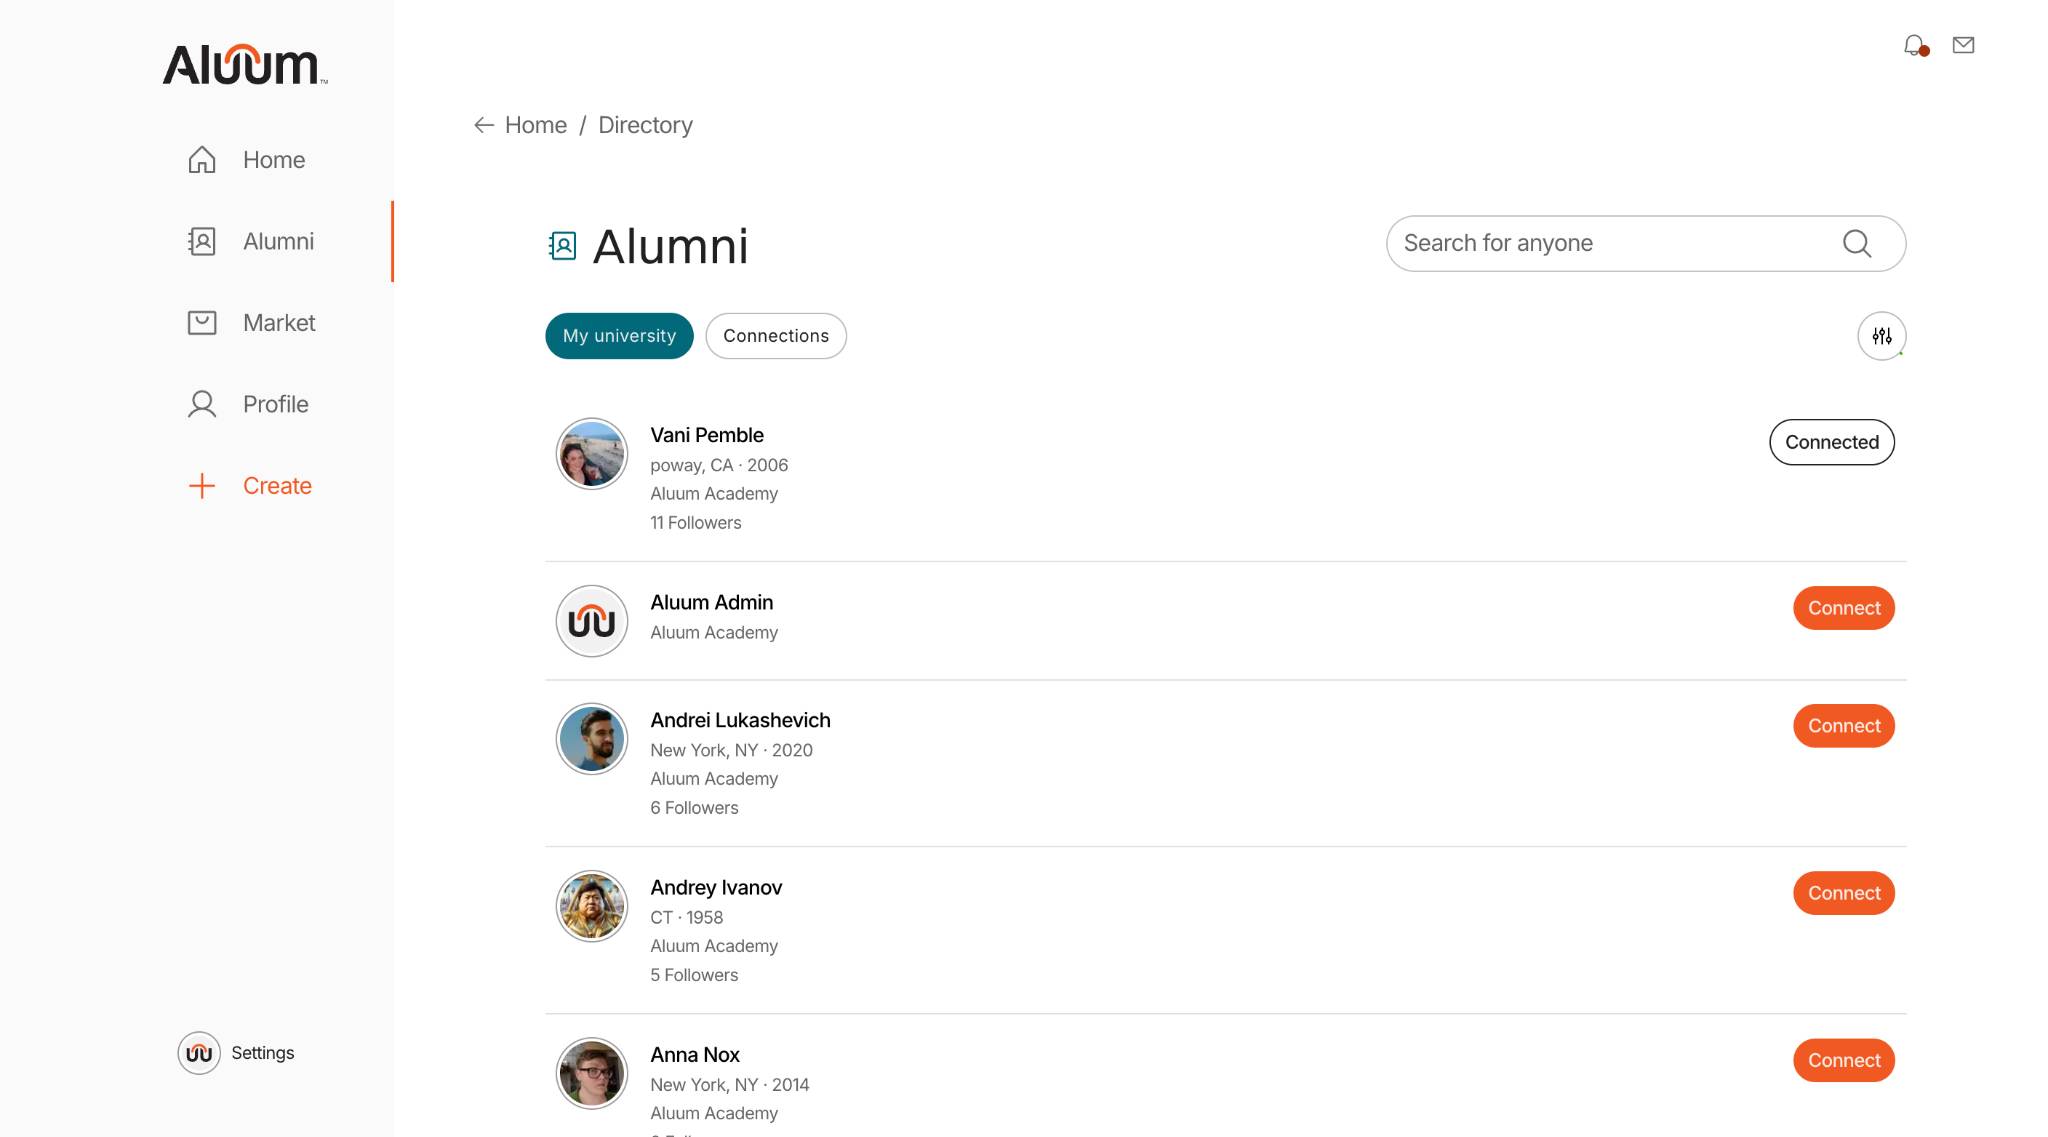The width and height of the screenshot is (2048, 1137).
Task: Select the My university filter
Action: [x=619, y=336]
